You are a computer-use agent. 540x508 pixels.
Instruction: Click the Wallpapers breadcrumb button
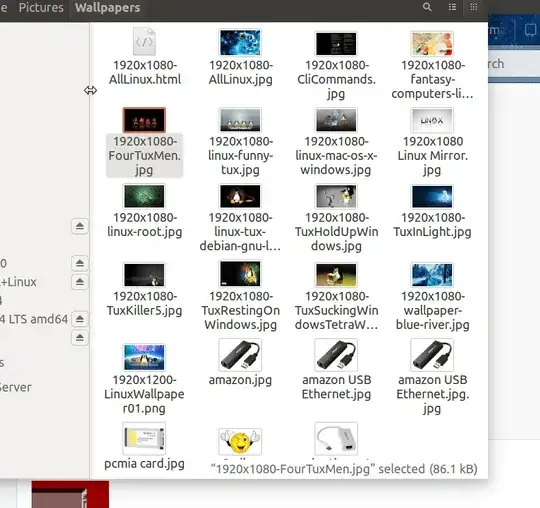coord(107,8)
